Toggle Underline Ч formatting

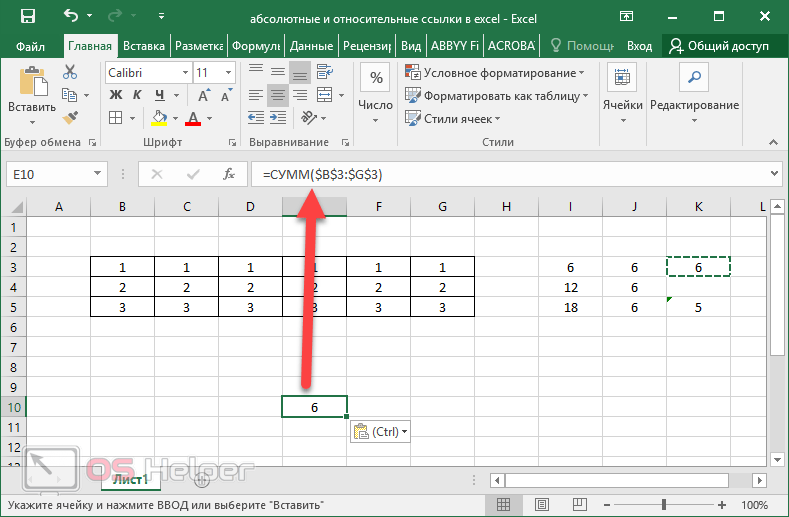[160, 95]
